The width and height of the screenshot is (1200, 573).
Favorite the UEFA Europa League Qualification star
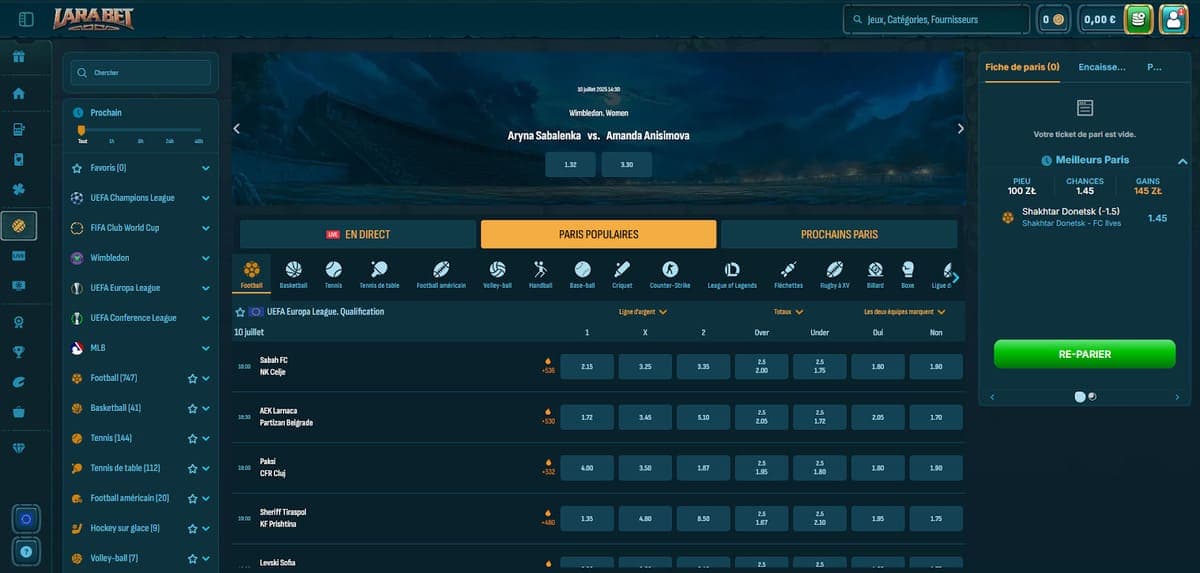240,312
